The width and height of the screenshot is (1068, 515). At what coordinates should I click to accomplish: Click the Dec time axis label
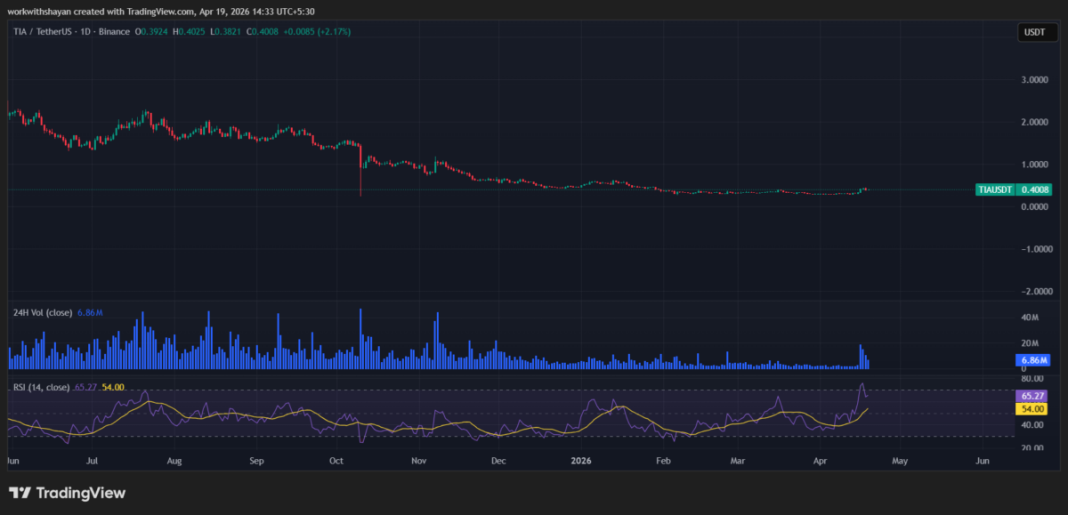tap(499, 461)
